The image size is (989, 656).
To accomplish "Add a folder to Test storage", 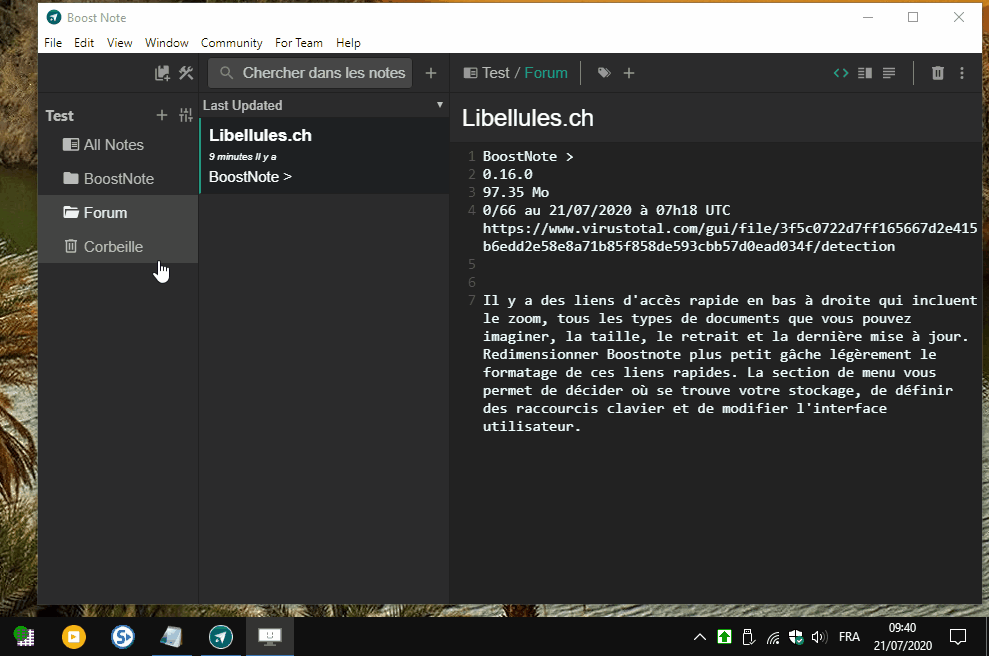I will tap(162, 115).
